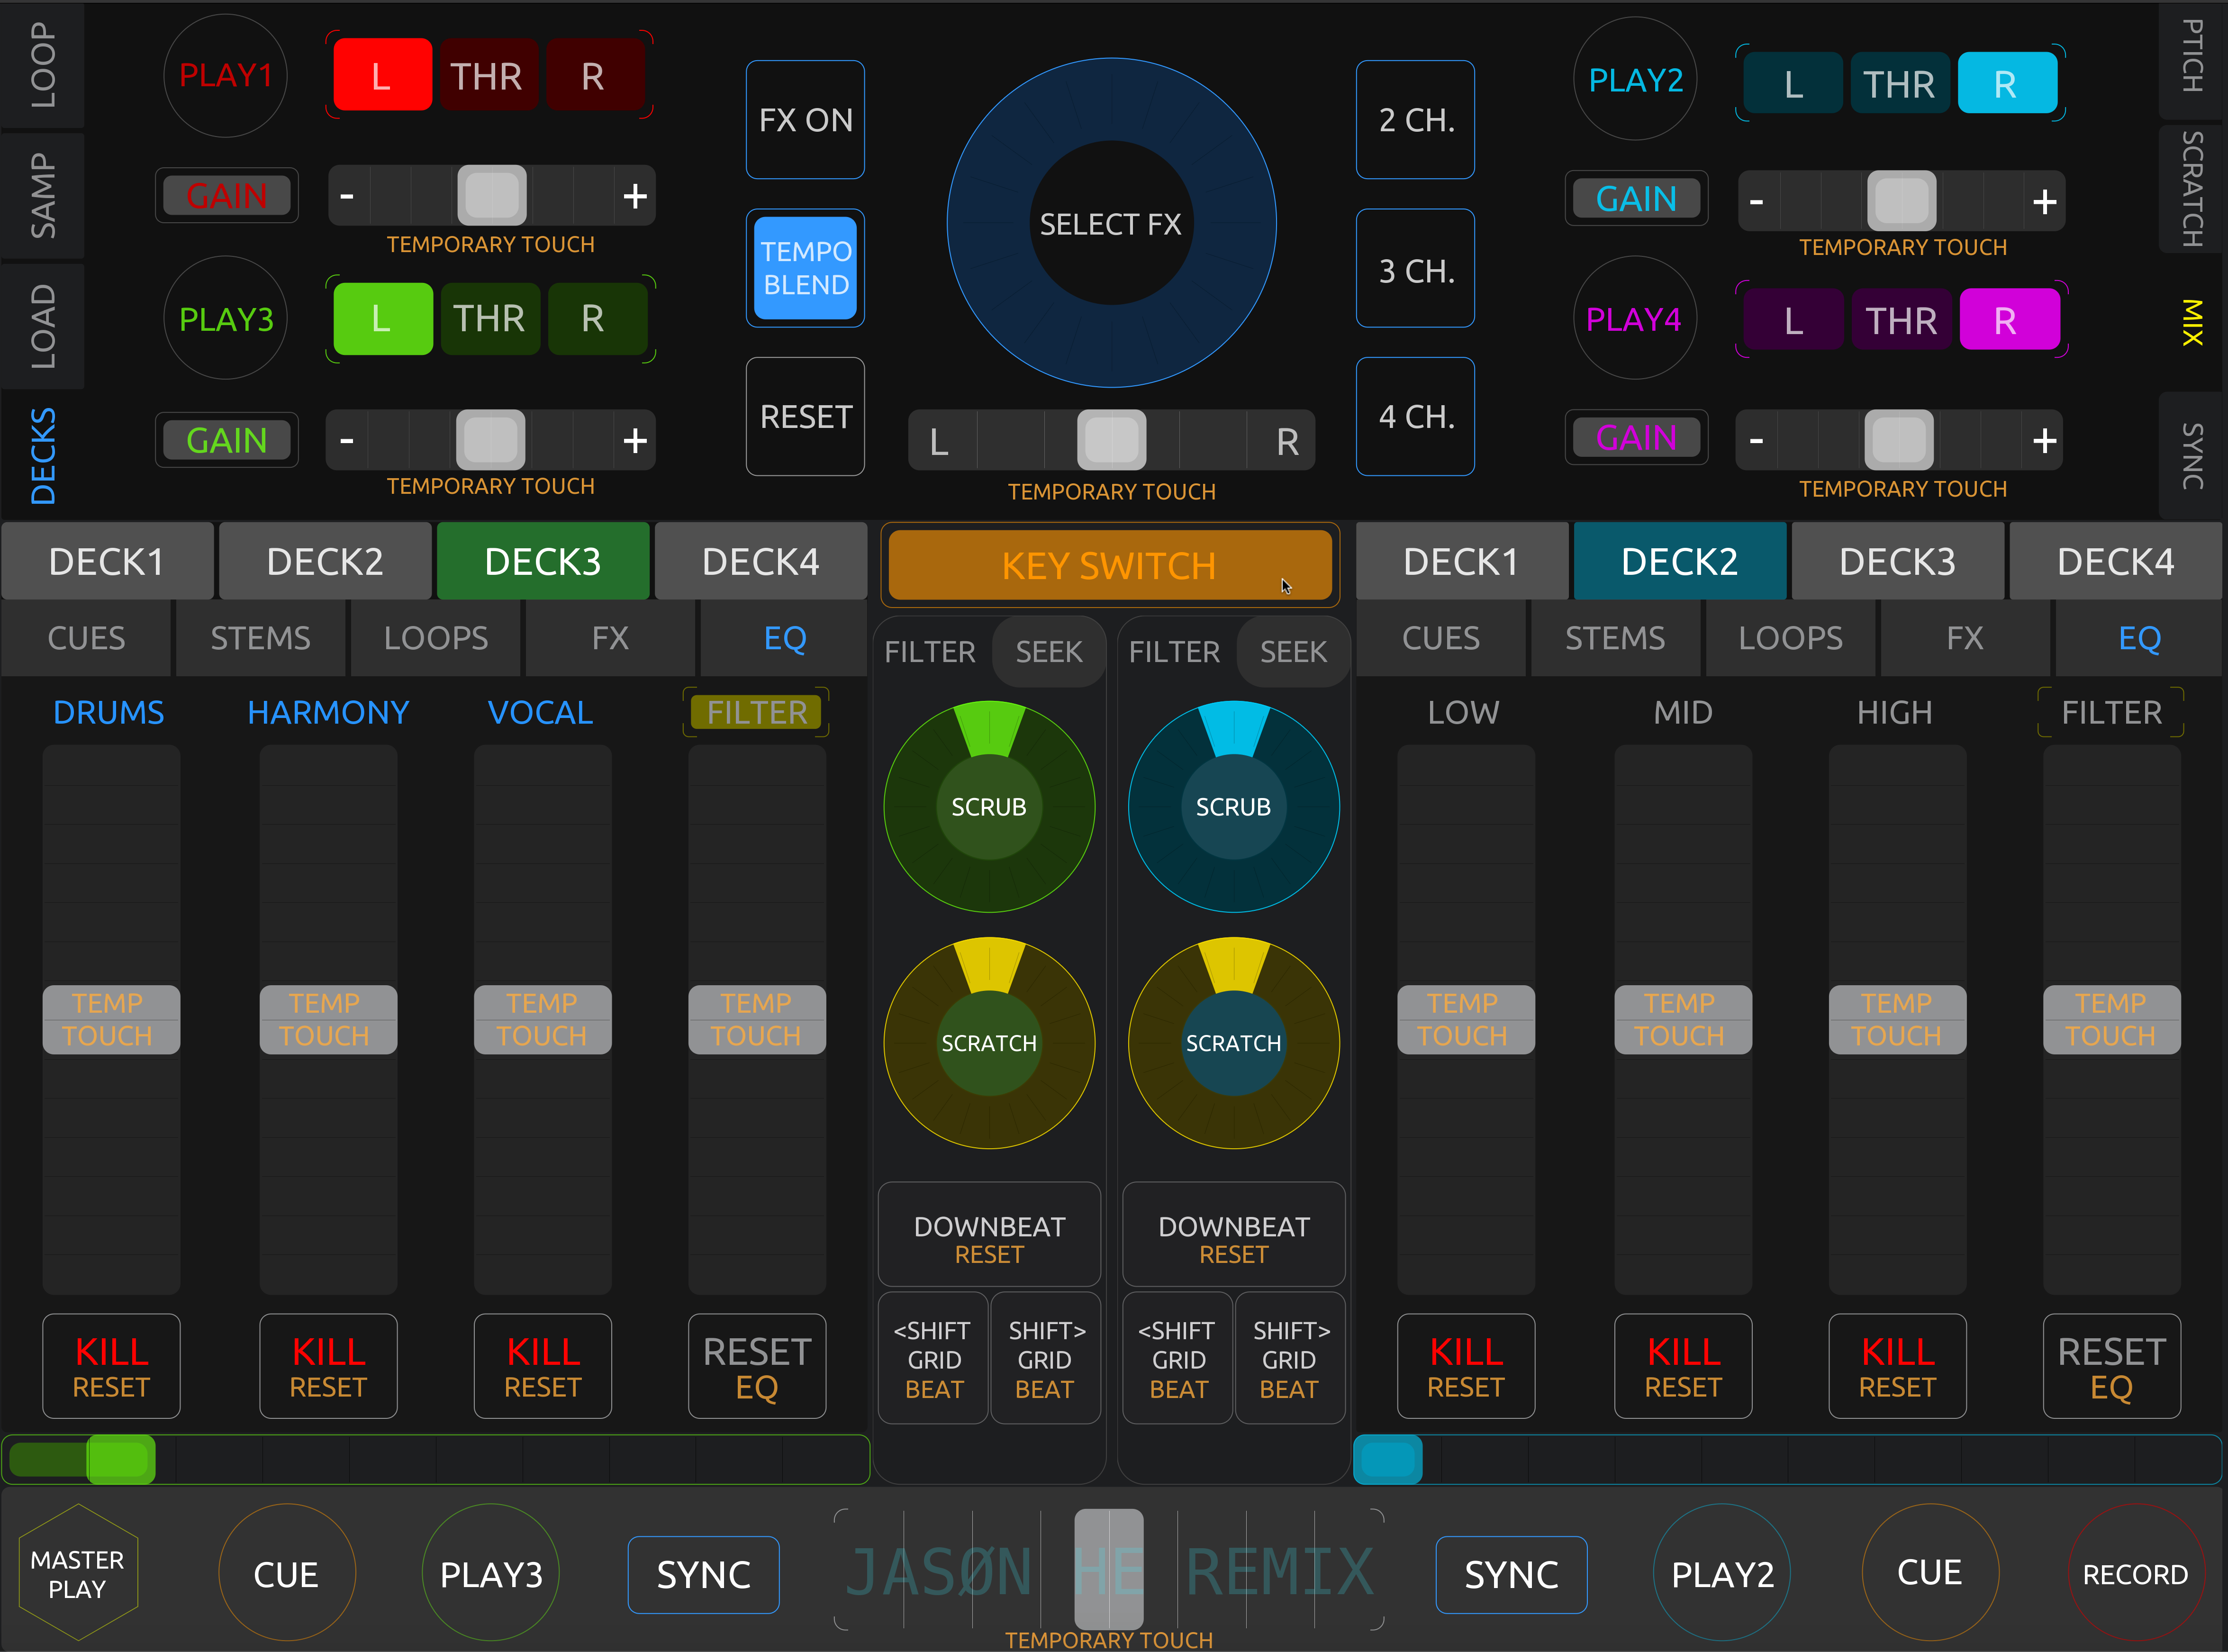2228x1652 pixels.
Task: Toggle the DRUMS stem KILL button
Action: (x=111, y=1366)
